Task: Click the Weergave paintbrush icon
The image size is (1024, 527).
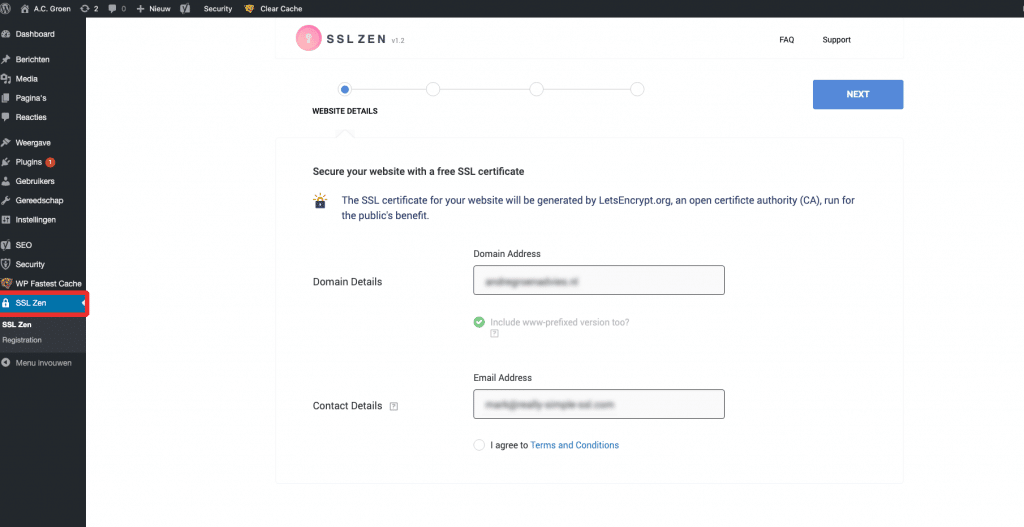Action: 6,142
